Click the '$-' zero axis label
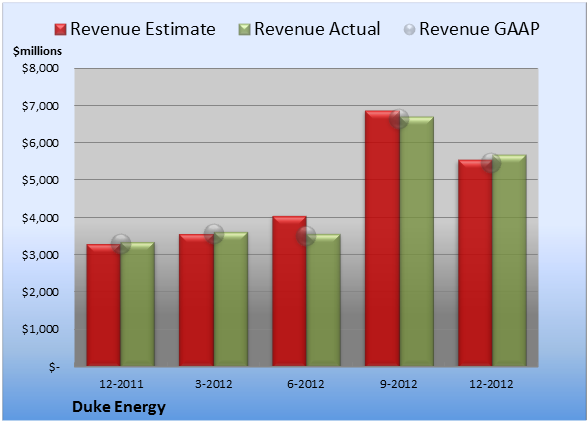Viewport: 588px width, 422px height. (54, 367)
